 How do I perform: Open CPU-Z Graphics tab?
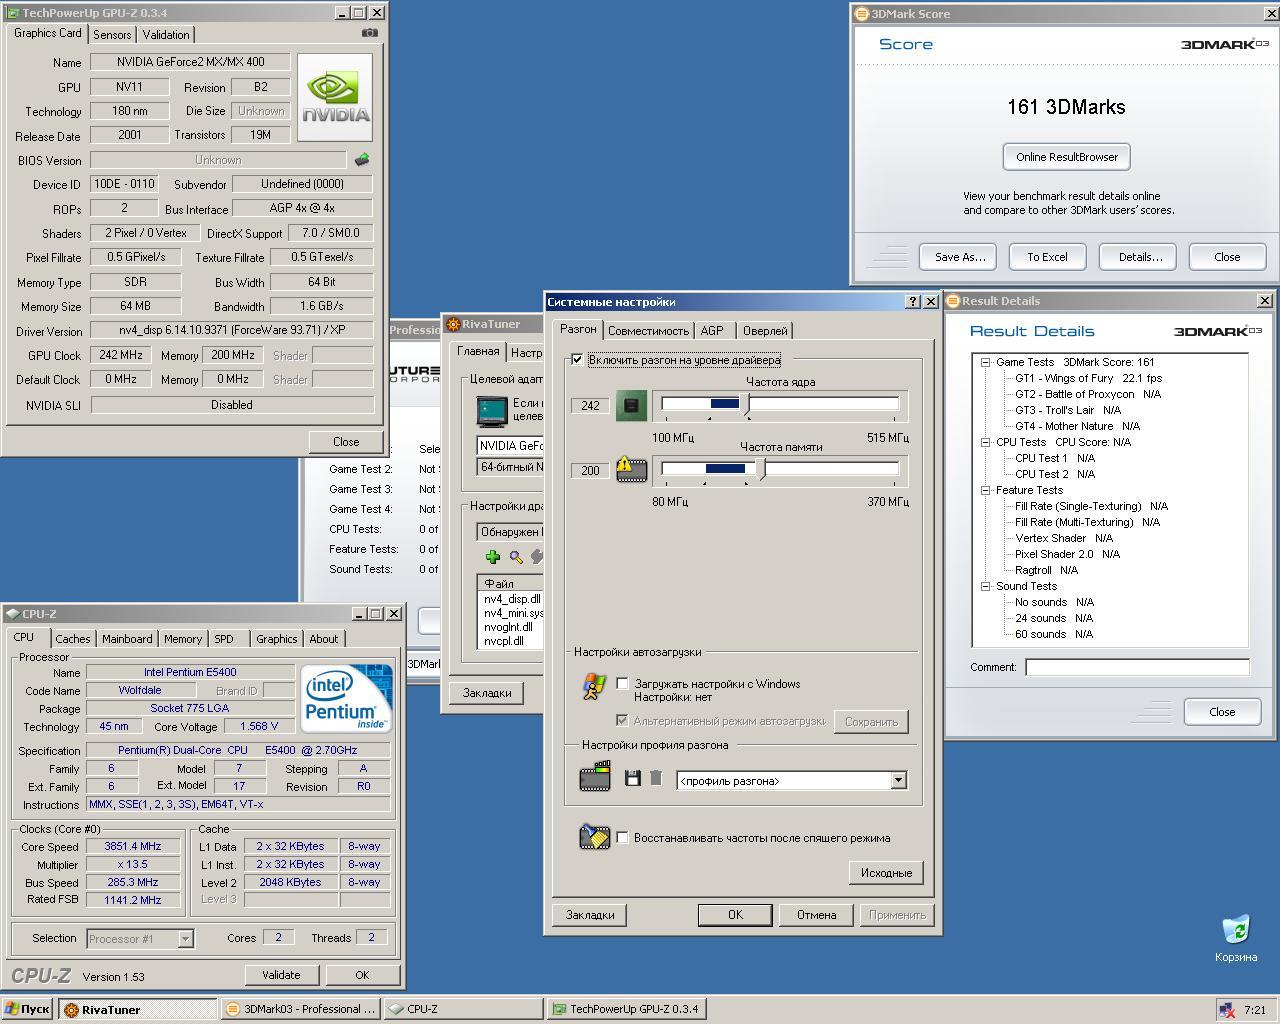click(277, 638)
